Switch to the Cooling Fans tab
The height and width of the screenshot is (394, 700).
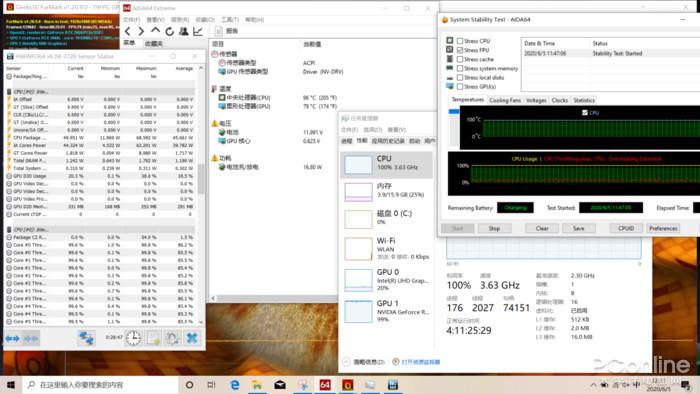[505, 100]
